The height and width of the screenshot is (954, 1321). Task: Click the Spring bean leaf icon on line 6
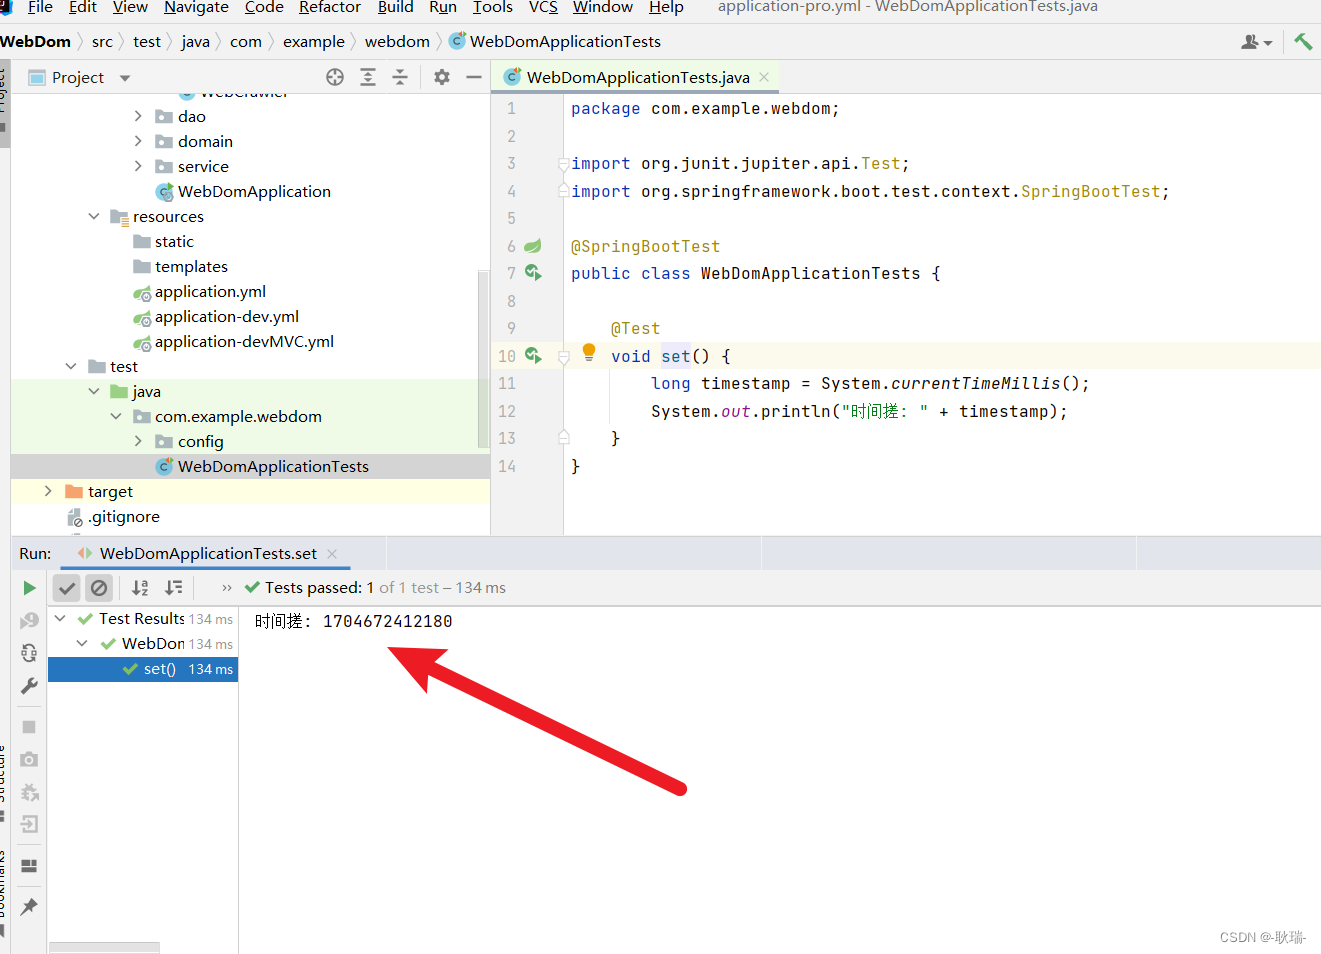pyautogui.click(x=533, y=246)
